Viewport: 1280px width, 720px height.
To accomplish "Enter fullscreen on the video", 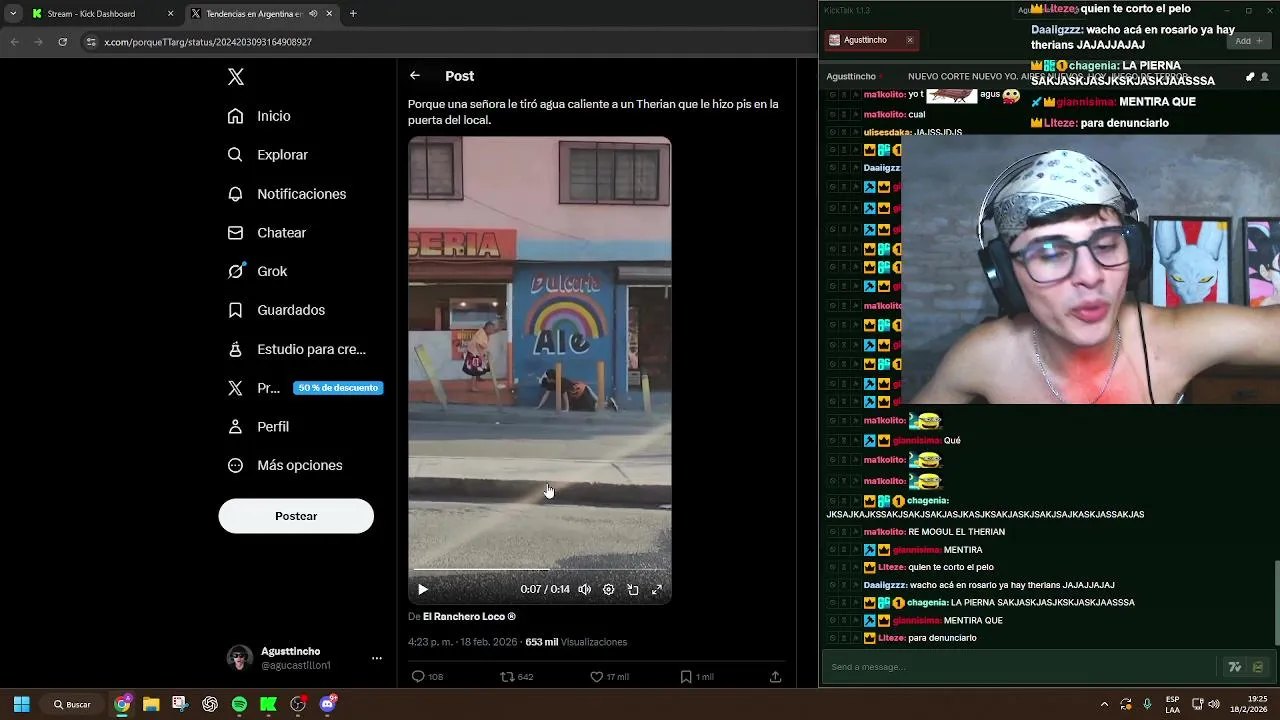I will coord(657,590).
